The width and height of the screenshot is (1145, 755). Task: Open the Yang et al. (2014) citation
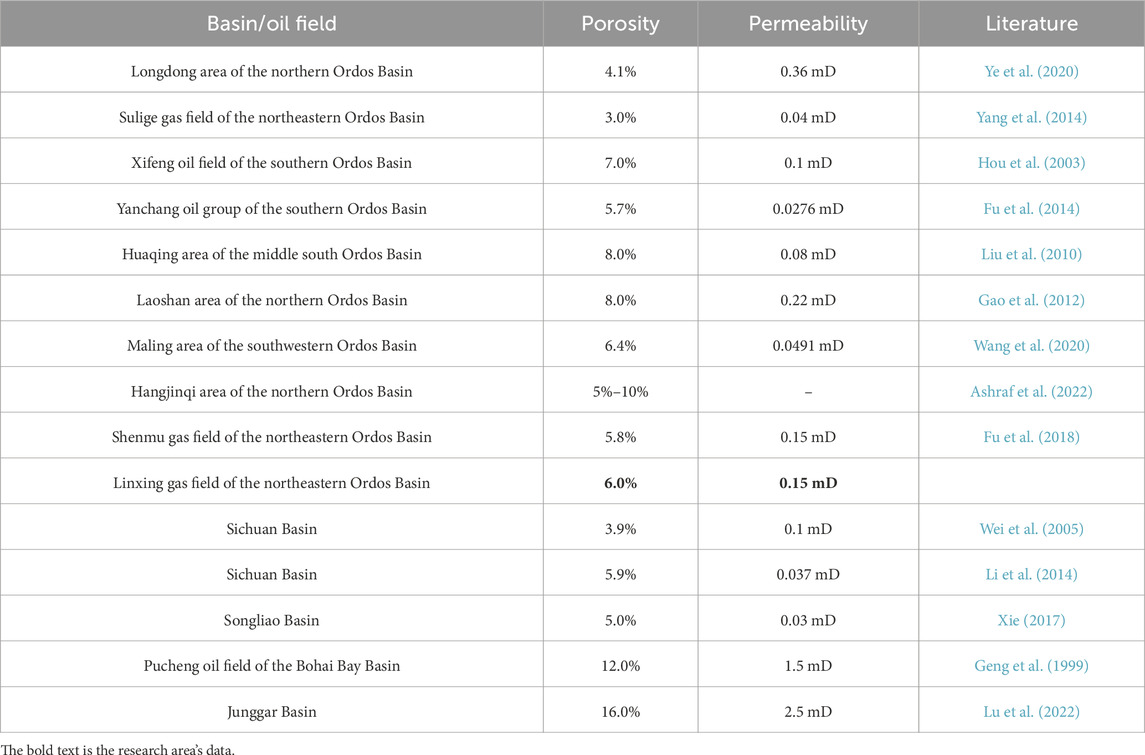tap(1031, 118)
